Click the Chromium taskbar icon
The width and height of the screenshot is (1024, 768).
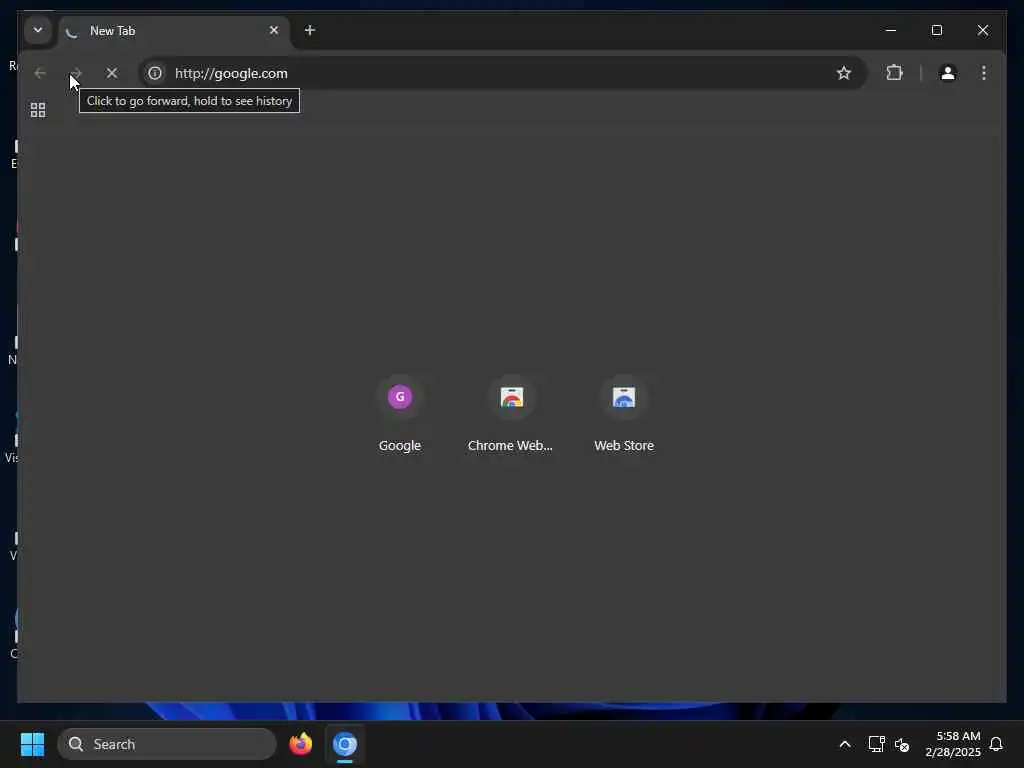(345, 744)
